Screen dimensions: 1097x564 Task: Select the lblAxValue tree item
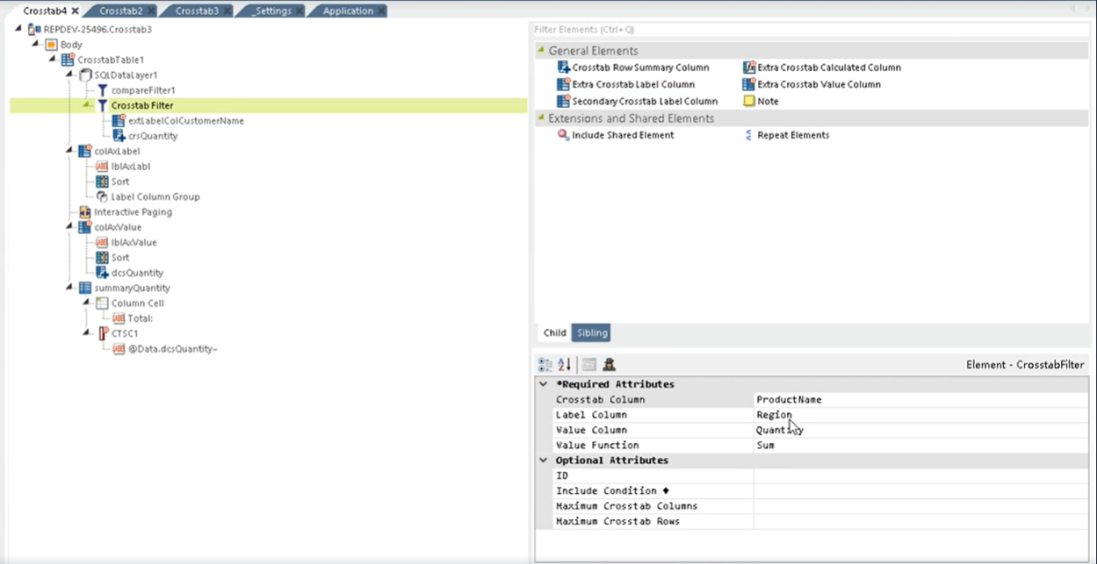click(x=134, y=243)
